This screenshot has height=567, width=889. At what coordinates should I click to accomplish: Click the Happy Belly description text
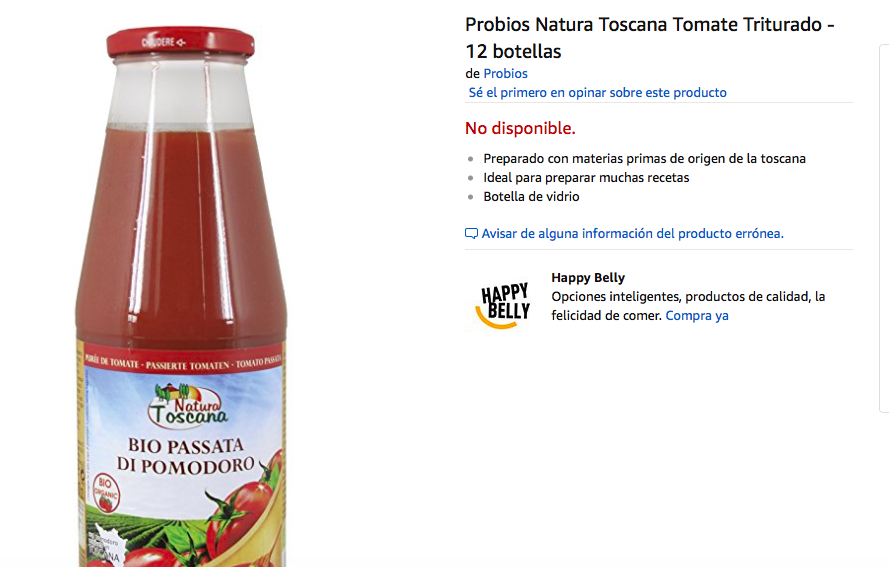(x=688, y=306)
